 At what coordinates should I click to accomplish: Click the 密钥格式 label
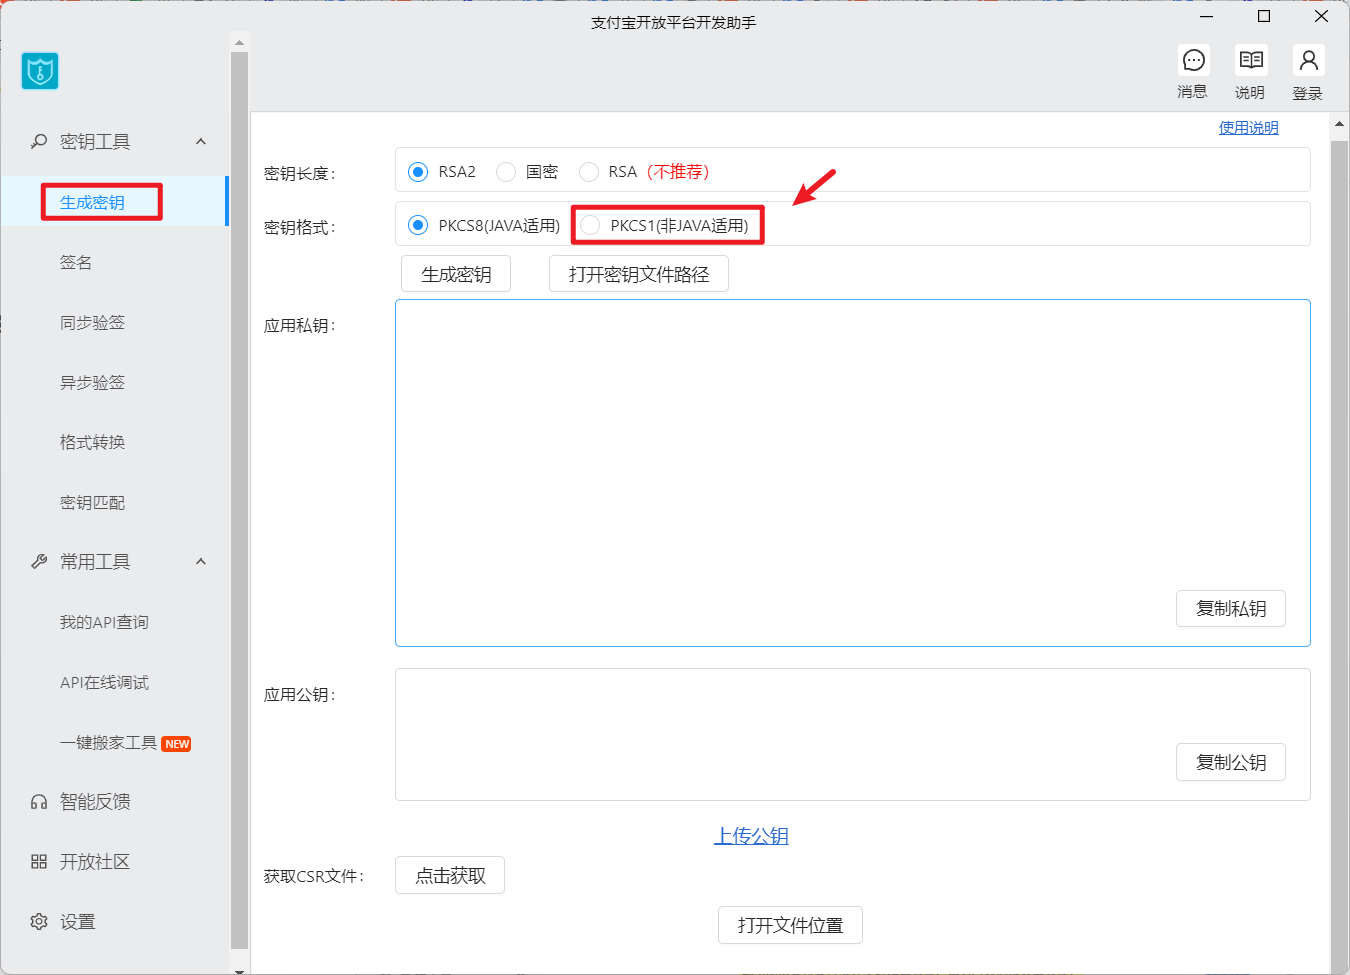click(x=300, y=227)
